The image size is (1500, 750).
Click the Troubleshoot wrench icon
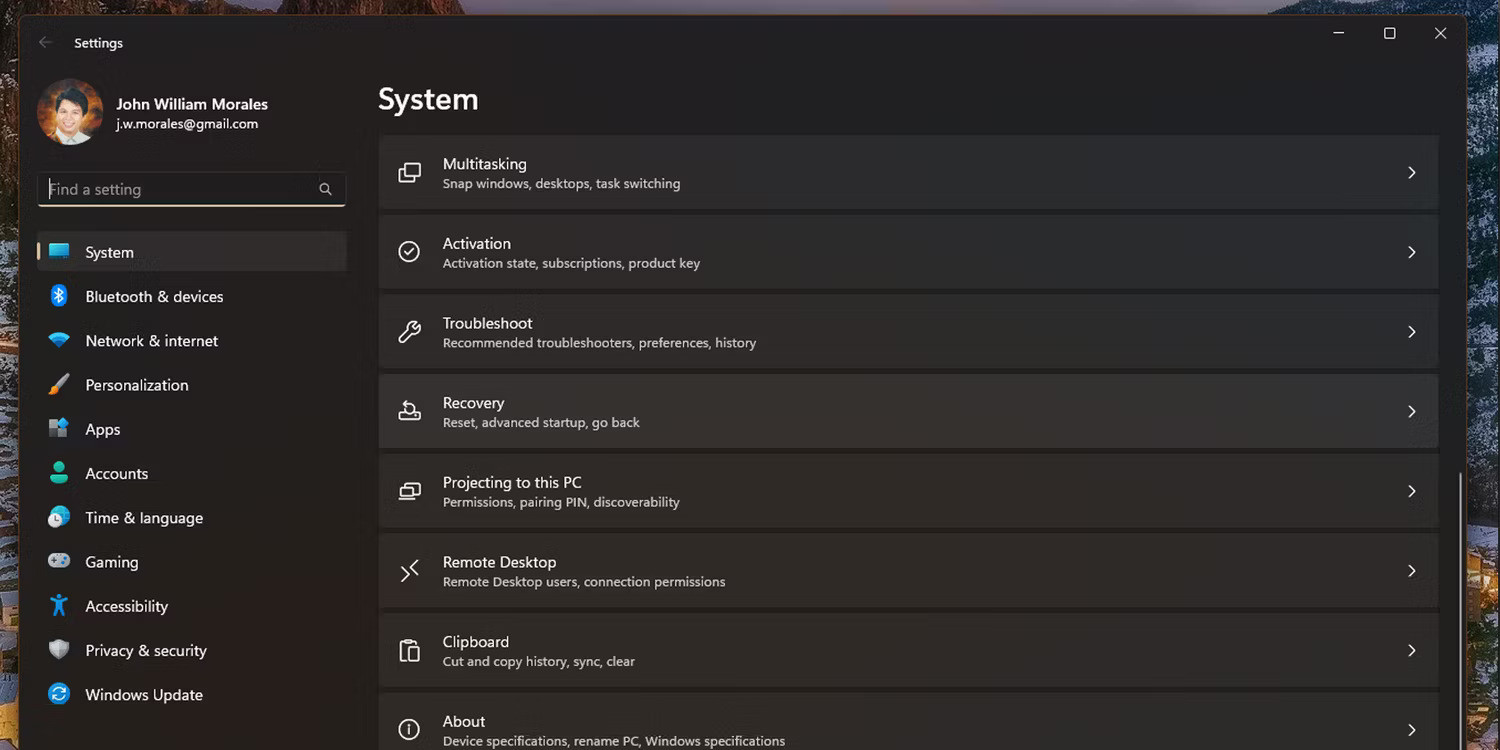coord(409,331)
